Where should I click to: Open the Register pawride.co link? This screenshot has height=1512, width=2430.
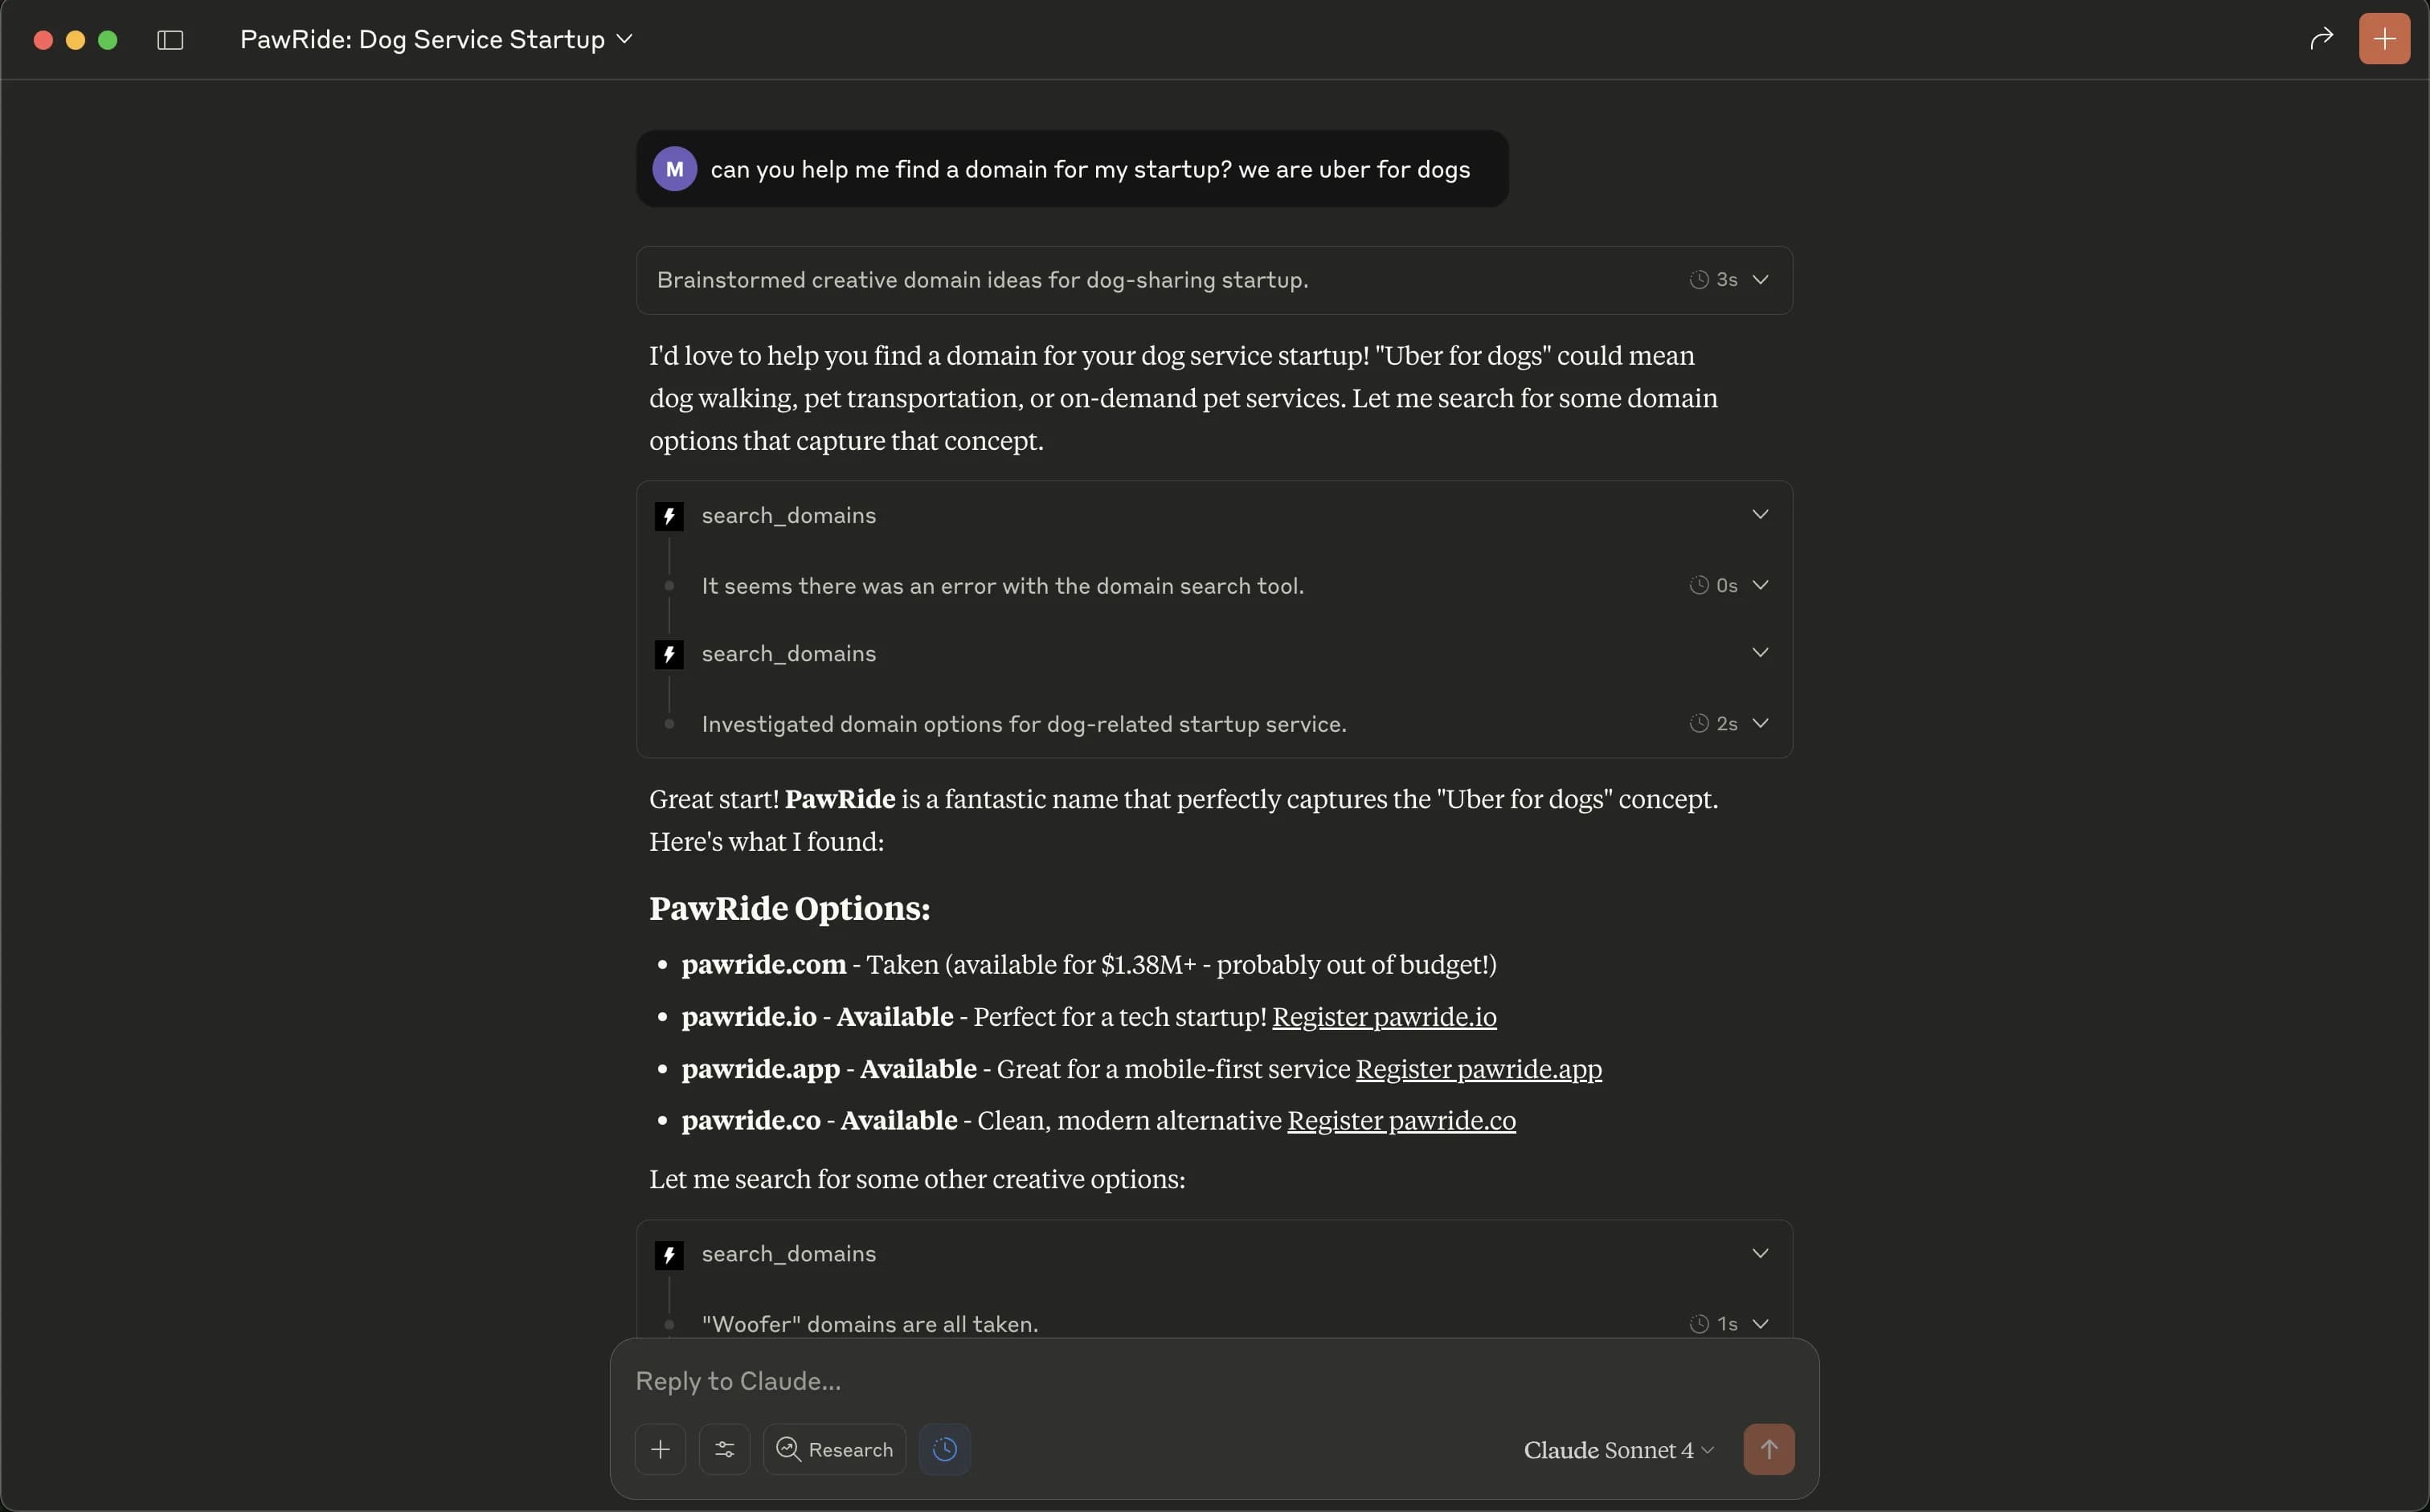[x=1401, y=1121]
